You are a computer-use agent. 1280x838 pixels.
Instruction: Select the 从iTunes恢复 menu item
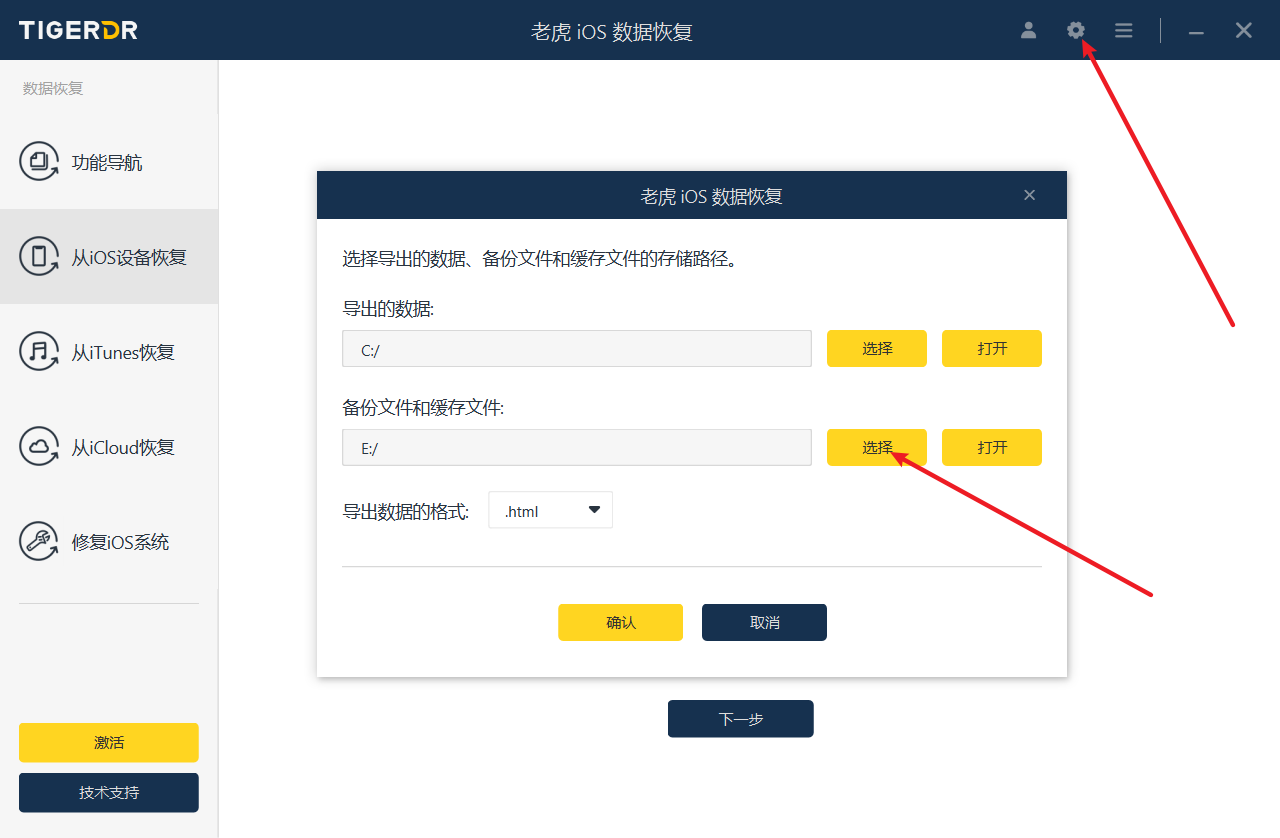(123, 352)
